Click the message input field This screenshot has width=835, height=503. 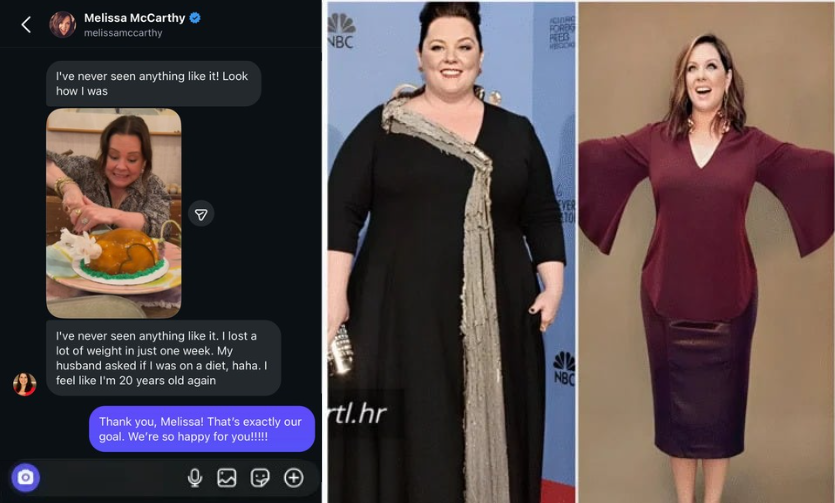[x=111, y=478]
